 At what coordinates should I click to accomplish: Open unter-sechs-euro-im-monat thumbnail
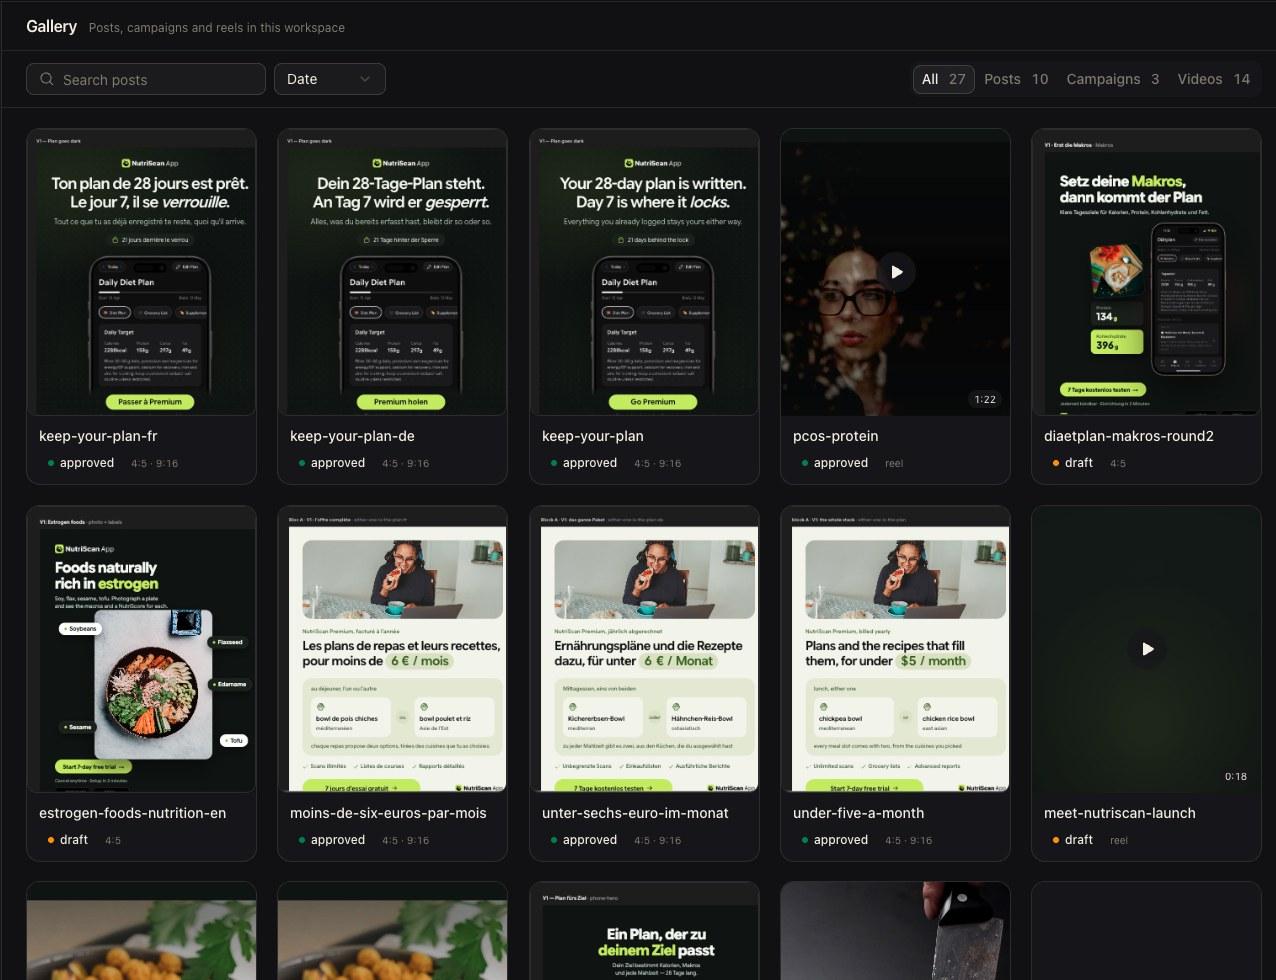644,649
